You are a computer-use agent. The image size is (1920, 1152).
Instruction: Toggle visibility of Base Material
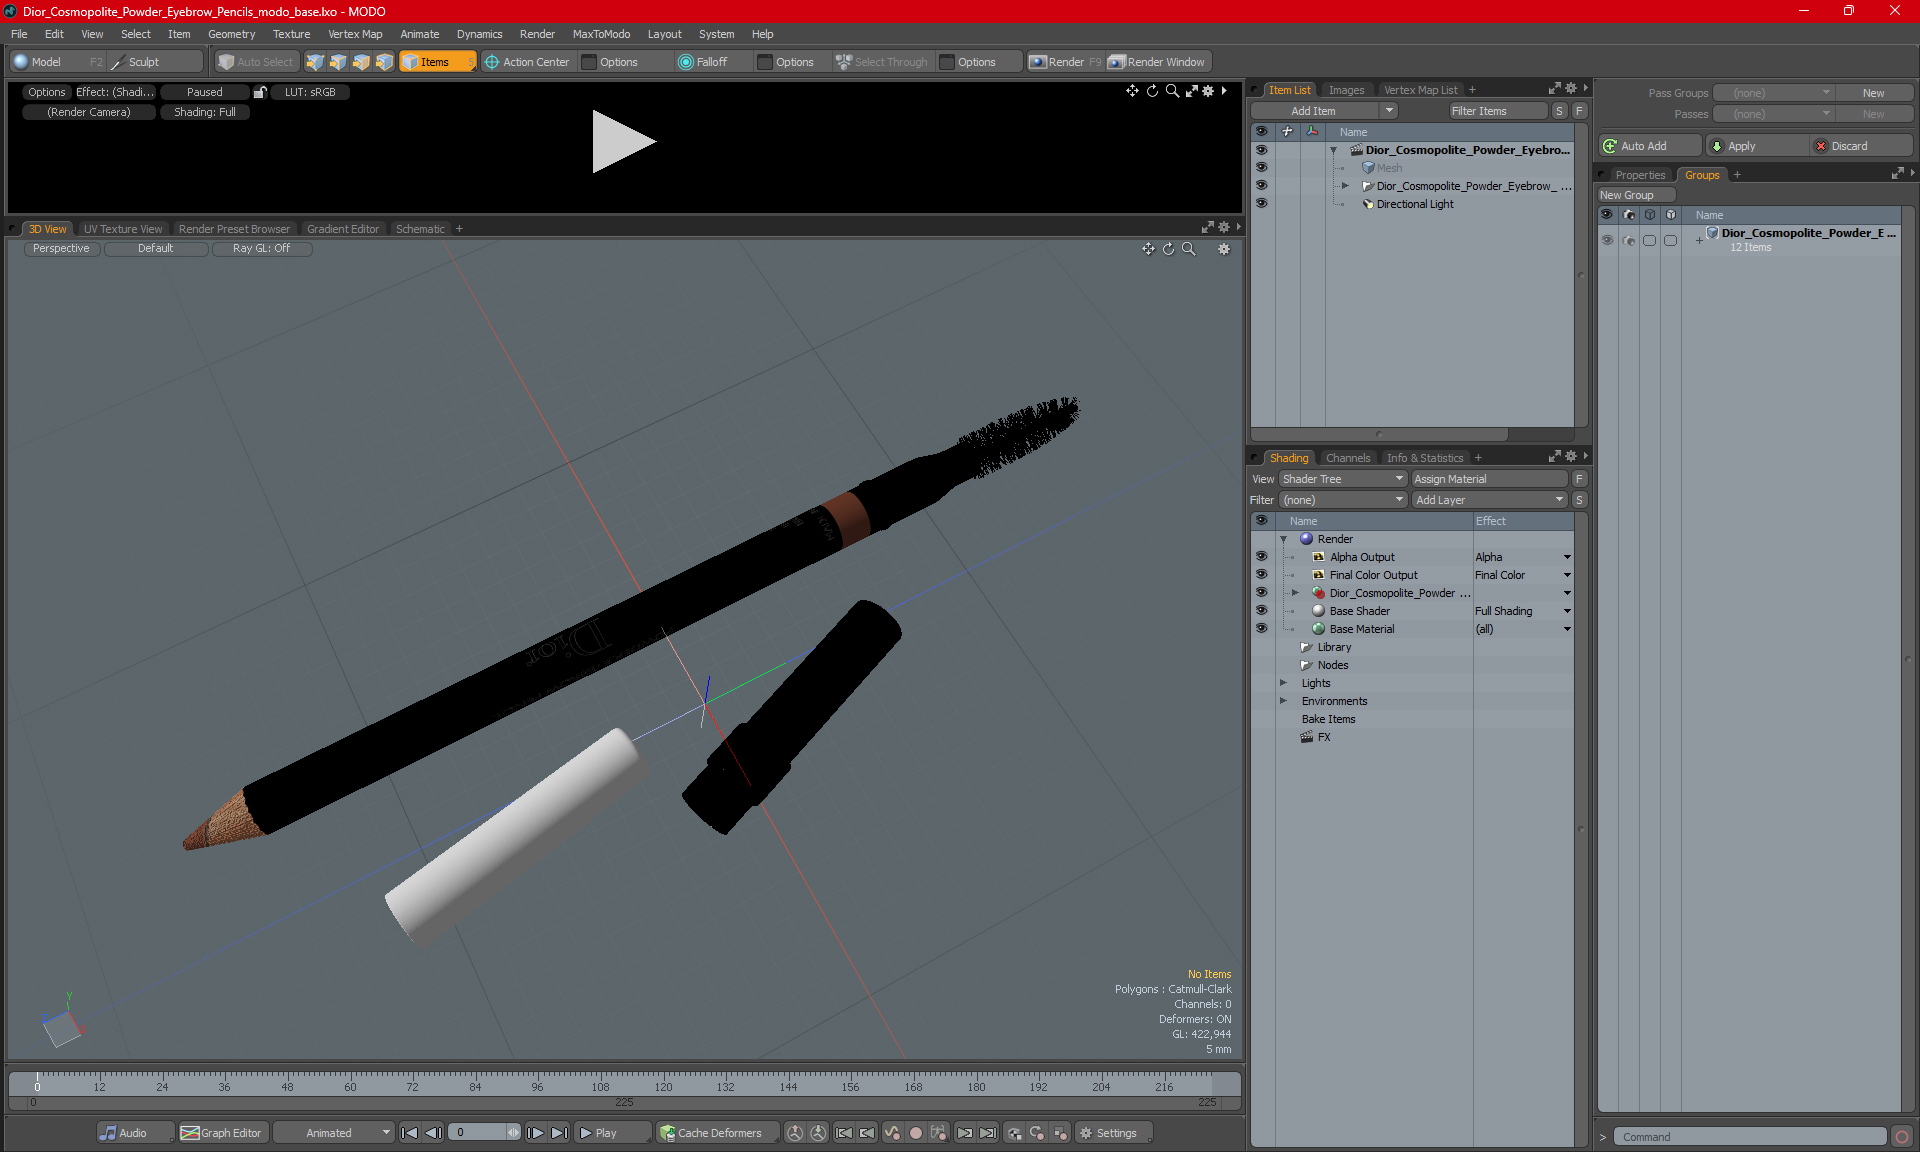pos(1261,629)
